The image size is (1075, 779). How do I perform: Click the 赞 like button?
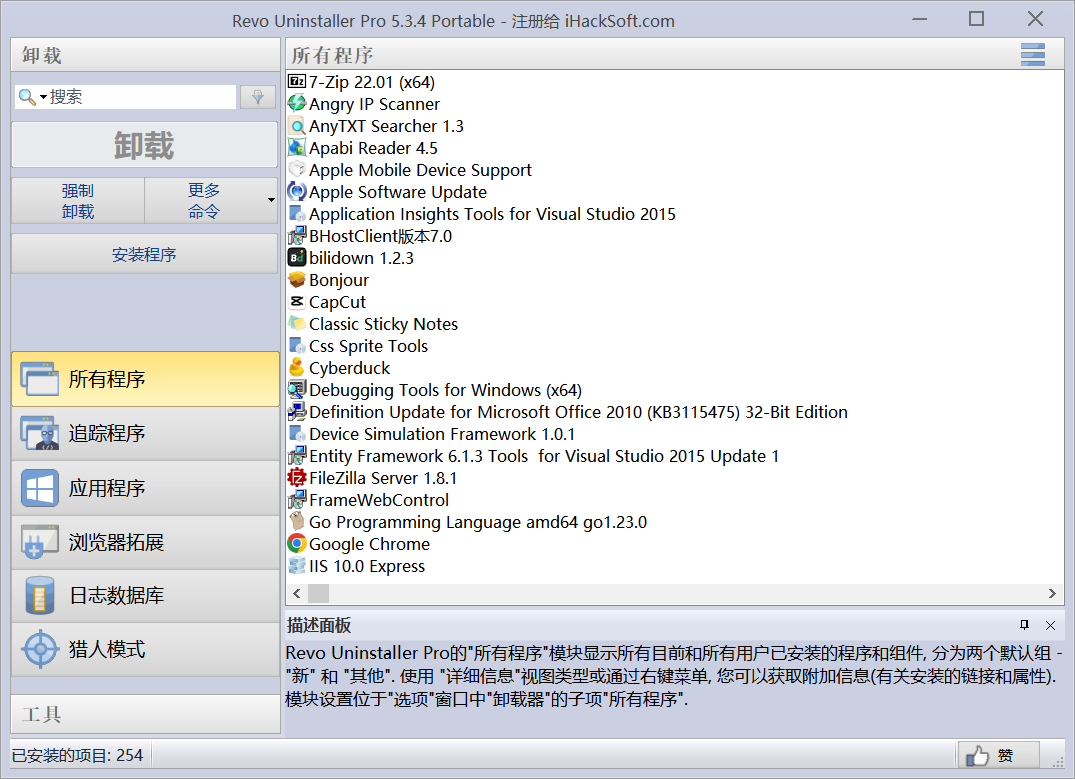pos(998,756)
